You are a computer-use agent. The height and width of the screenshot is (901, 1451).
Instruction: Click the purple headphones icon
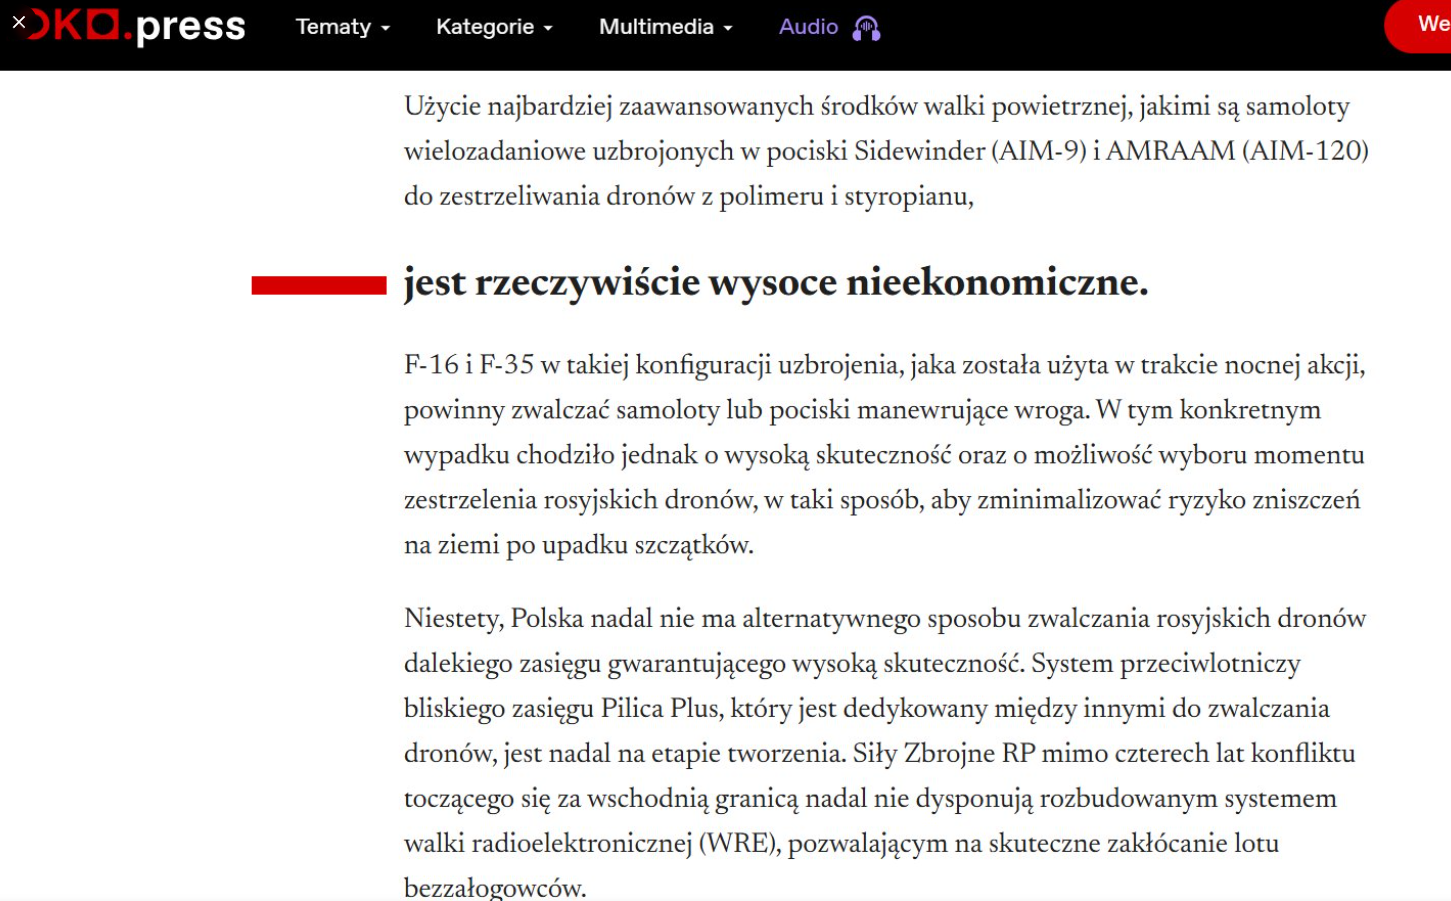pyautogui.click(x=866, y=28)
